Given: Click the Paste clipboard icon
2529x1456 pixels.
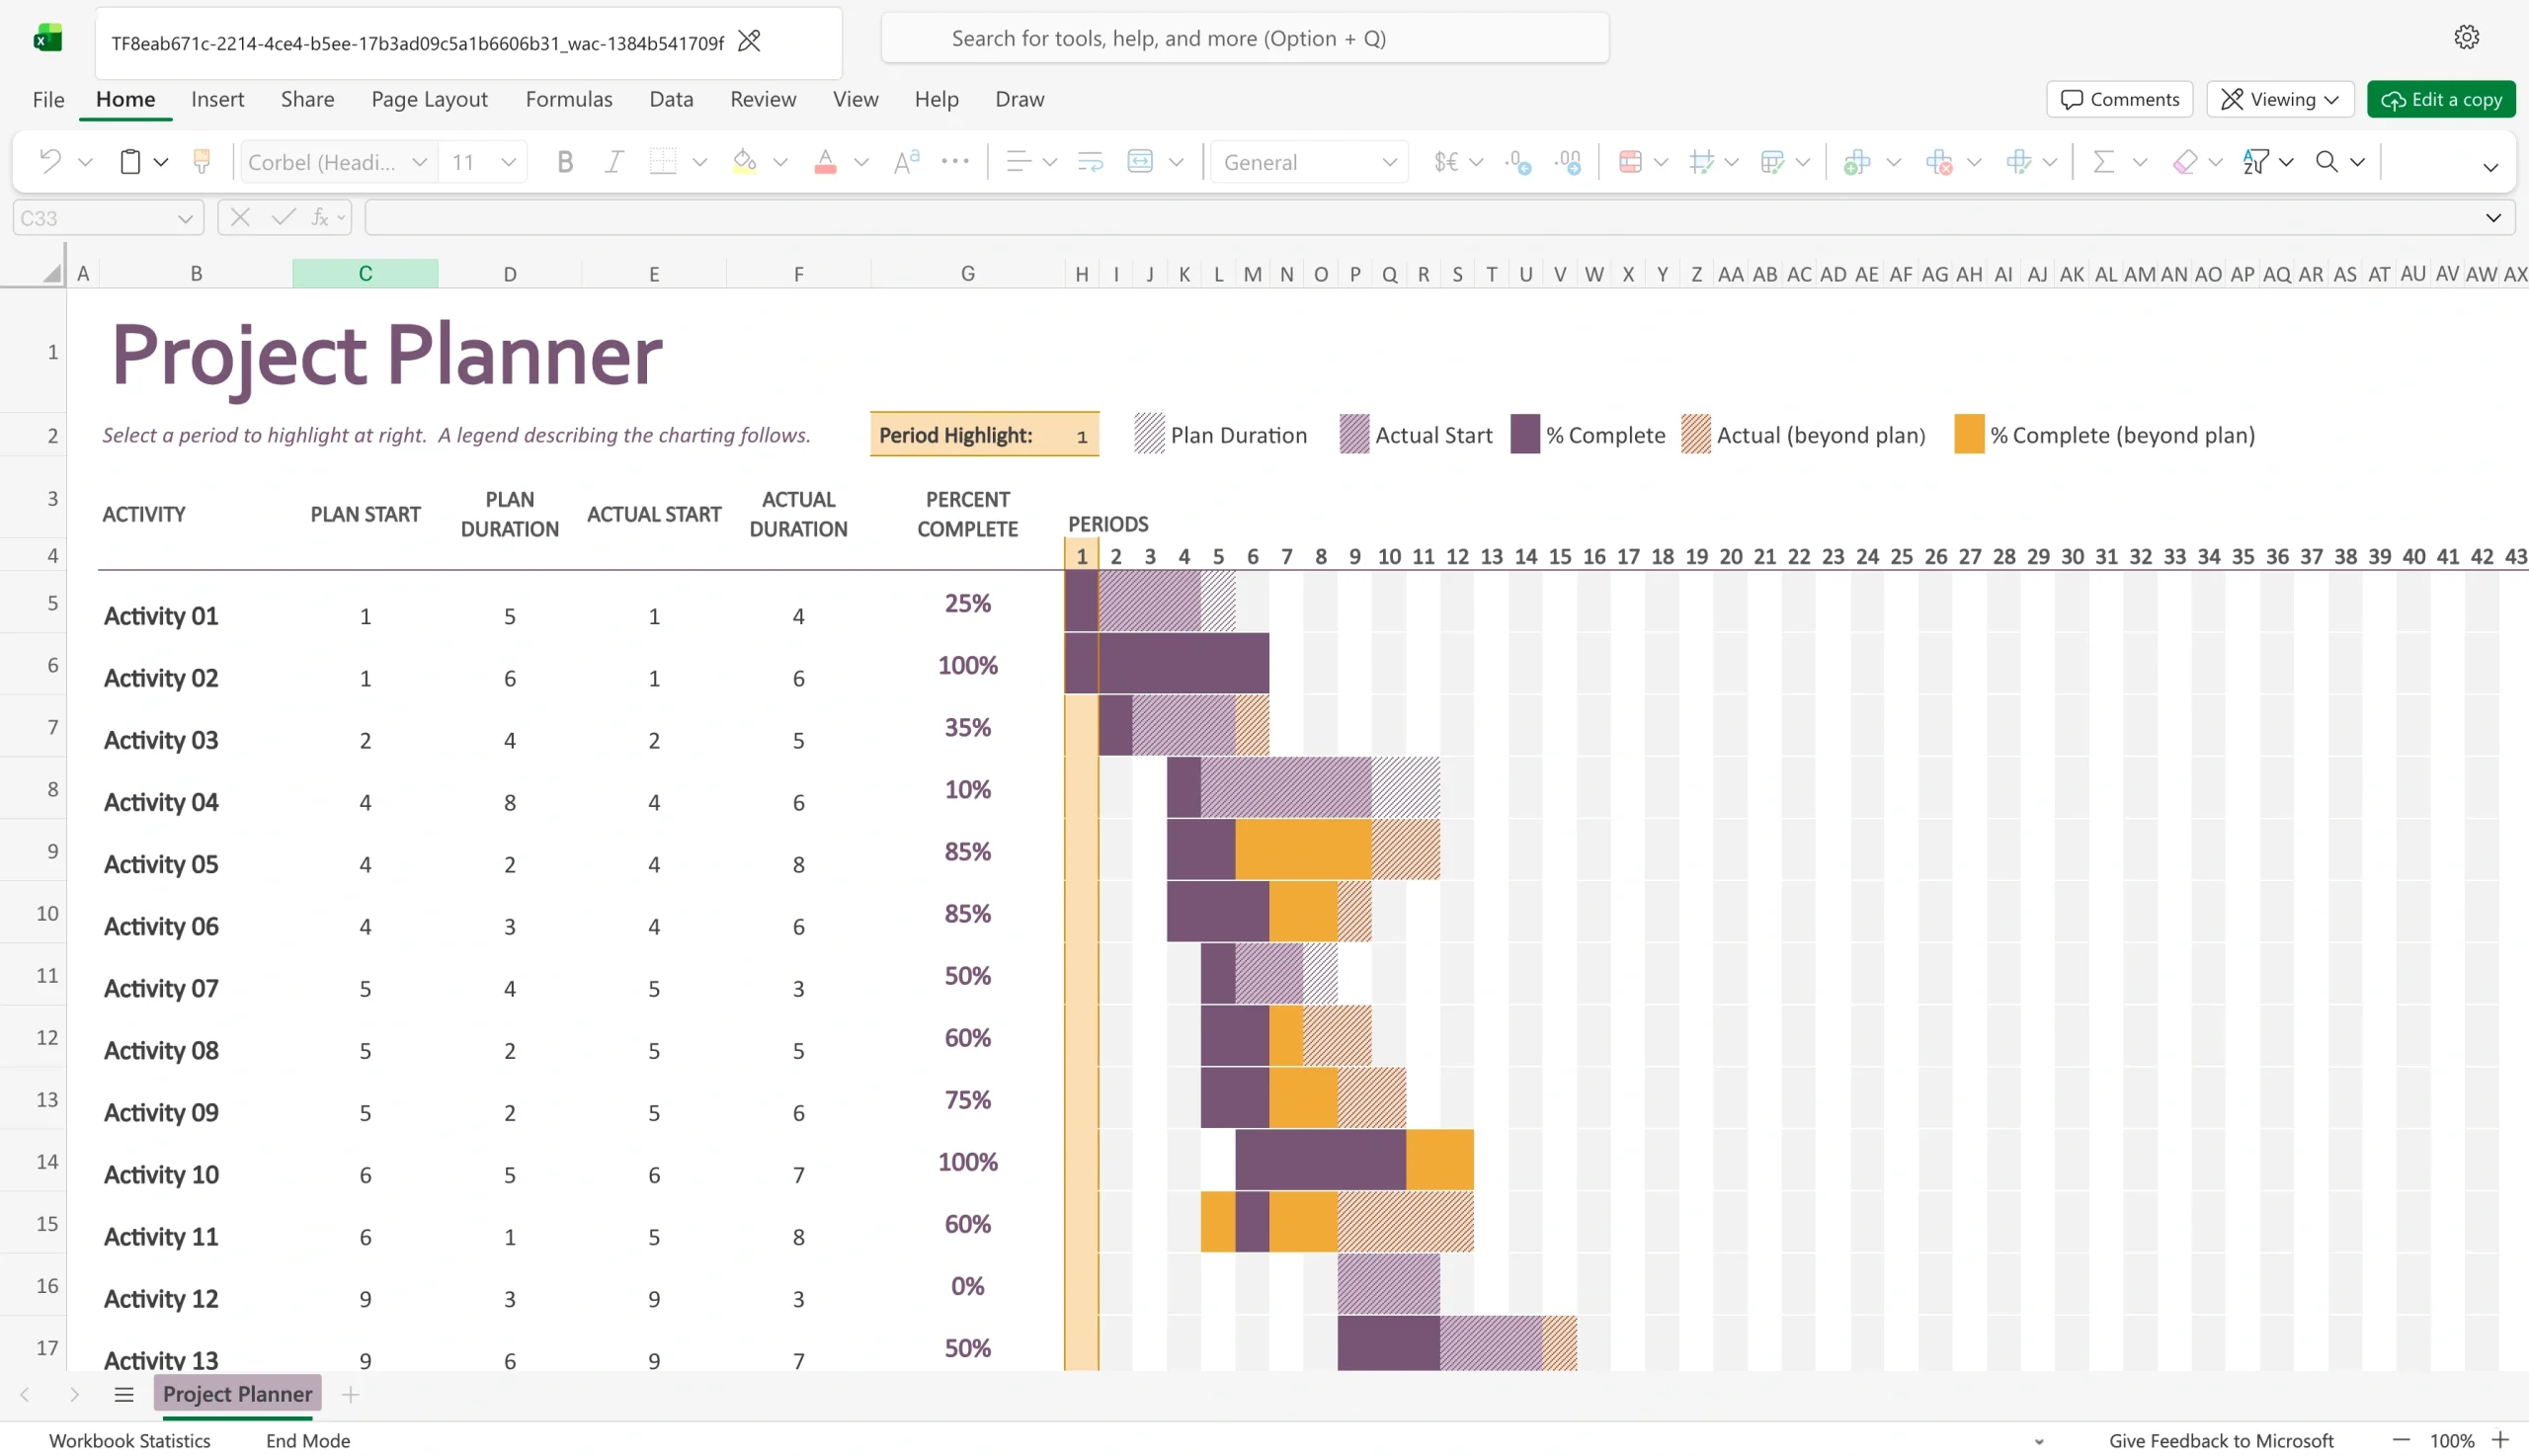Looking at the screenshot, I should tap(130, 161).
